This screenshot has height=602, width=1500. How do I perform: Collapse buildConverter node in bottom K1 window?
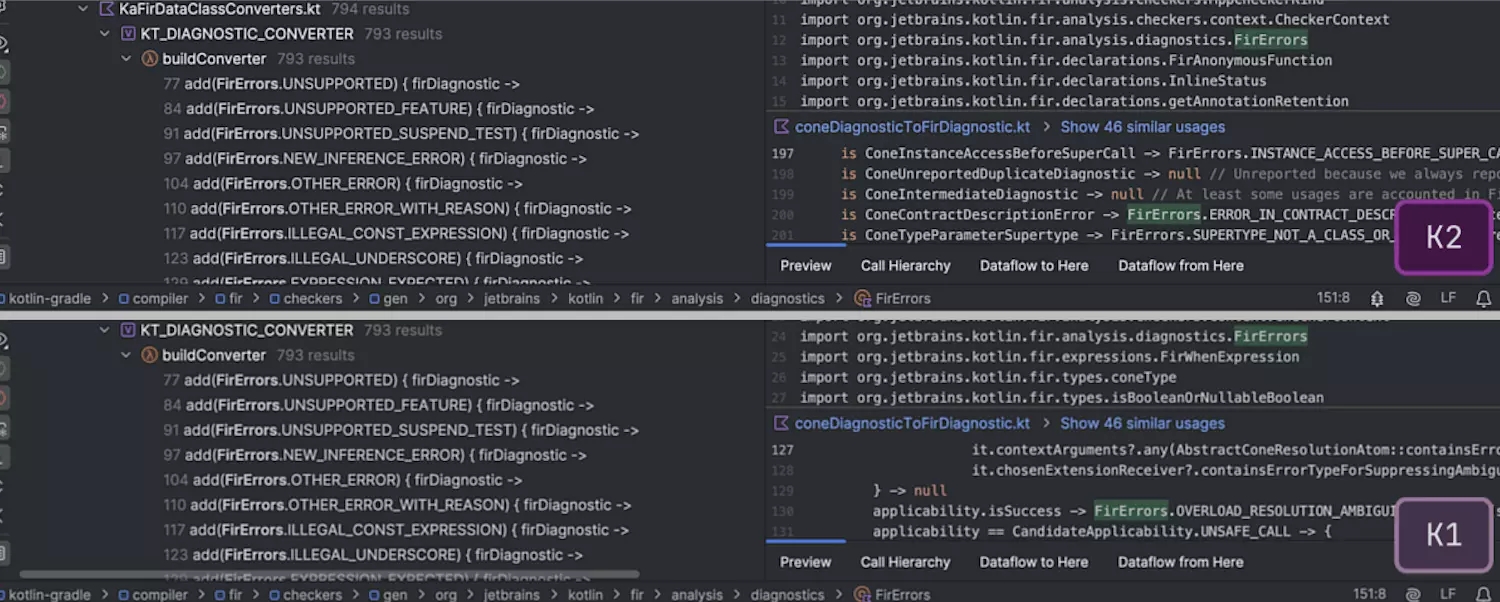pyautogui.click(x=126, y=355)
